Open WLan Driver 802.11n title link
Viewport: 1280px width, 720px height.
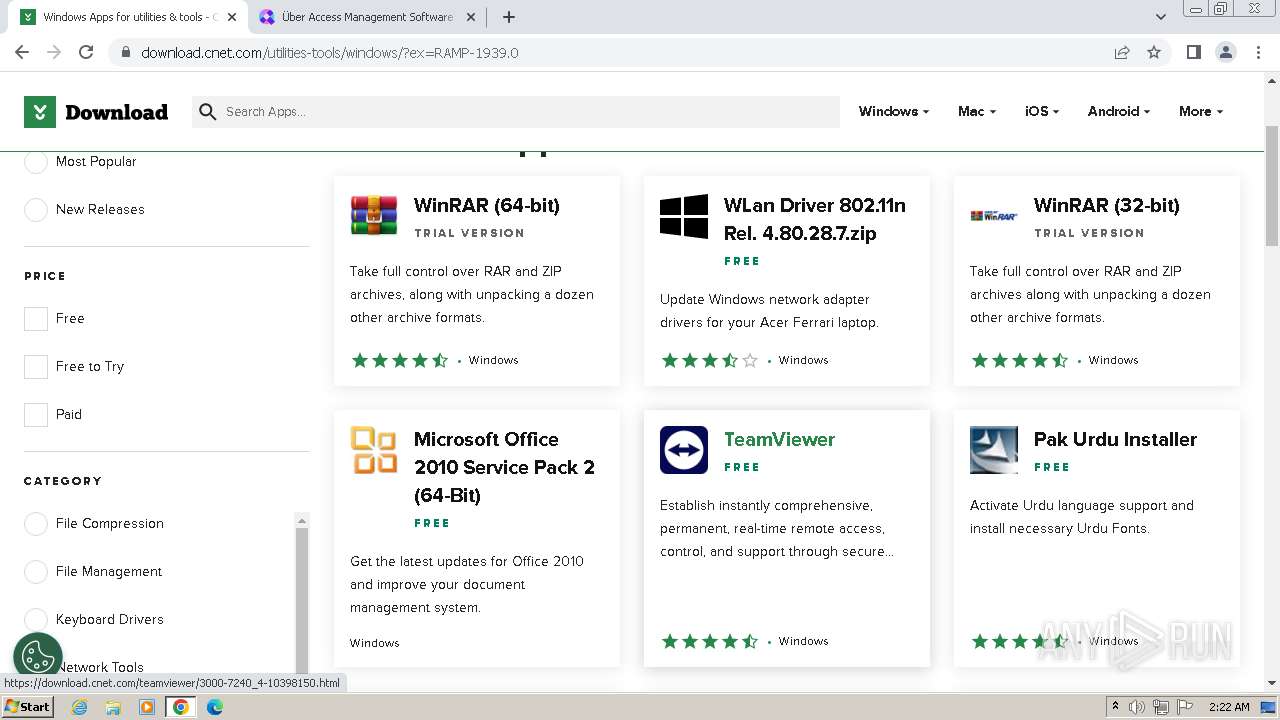coord(815,220)
